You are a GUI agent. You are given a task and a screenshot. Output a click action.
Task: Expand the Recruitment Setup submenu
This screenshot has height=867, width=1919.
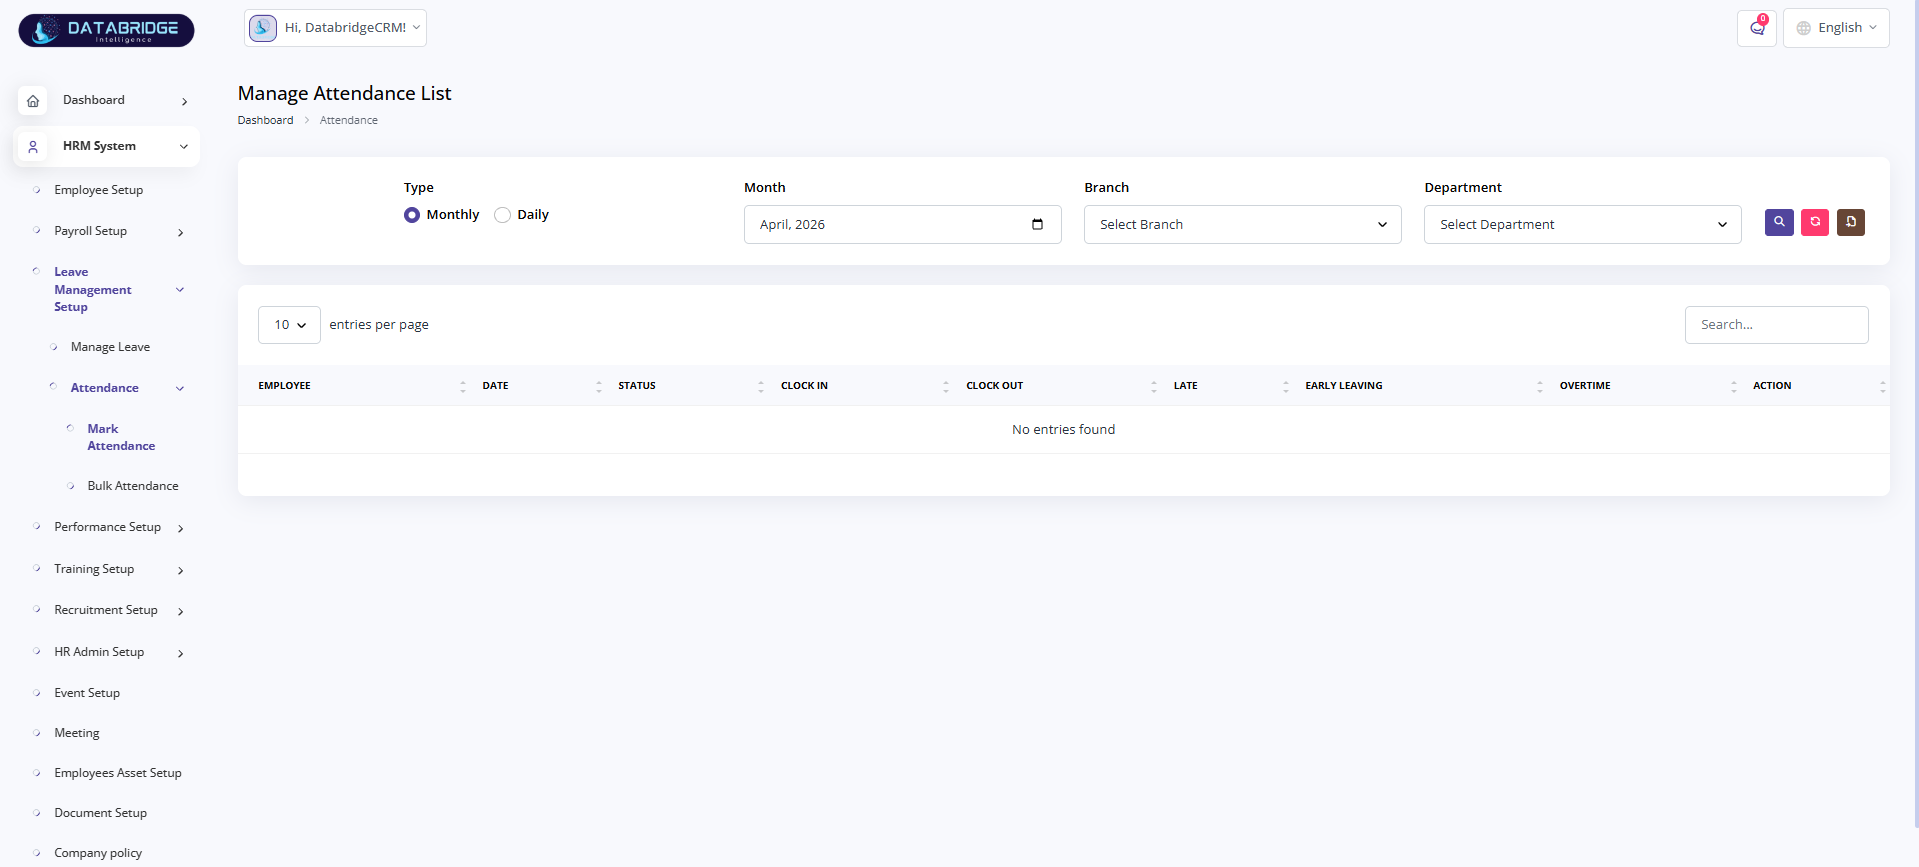click(181, 612)
